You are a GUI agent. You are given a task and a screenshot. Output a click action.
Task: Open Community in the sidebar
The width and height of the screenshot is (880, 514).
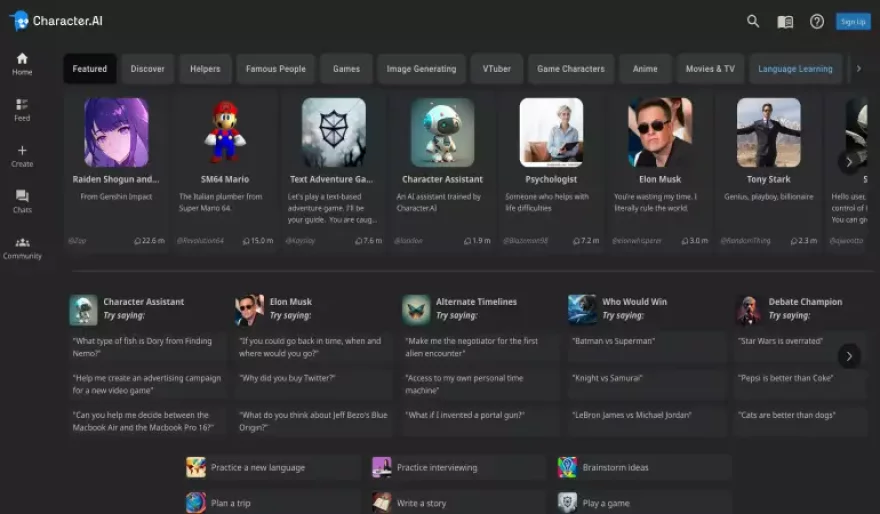click(22, 248)
